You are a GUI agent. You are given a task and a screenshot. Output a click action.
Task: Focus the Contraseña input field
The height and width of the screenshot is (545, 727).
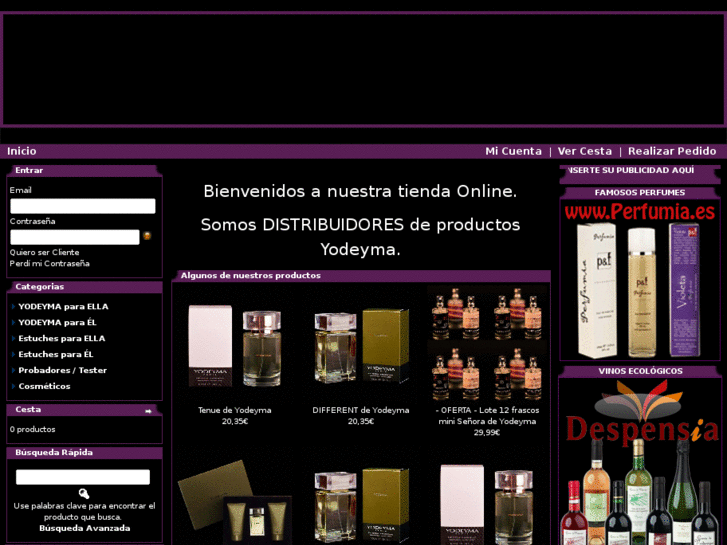75,237
